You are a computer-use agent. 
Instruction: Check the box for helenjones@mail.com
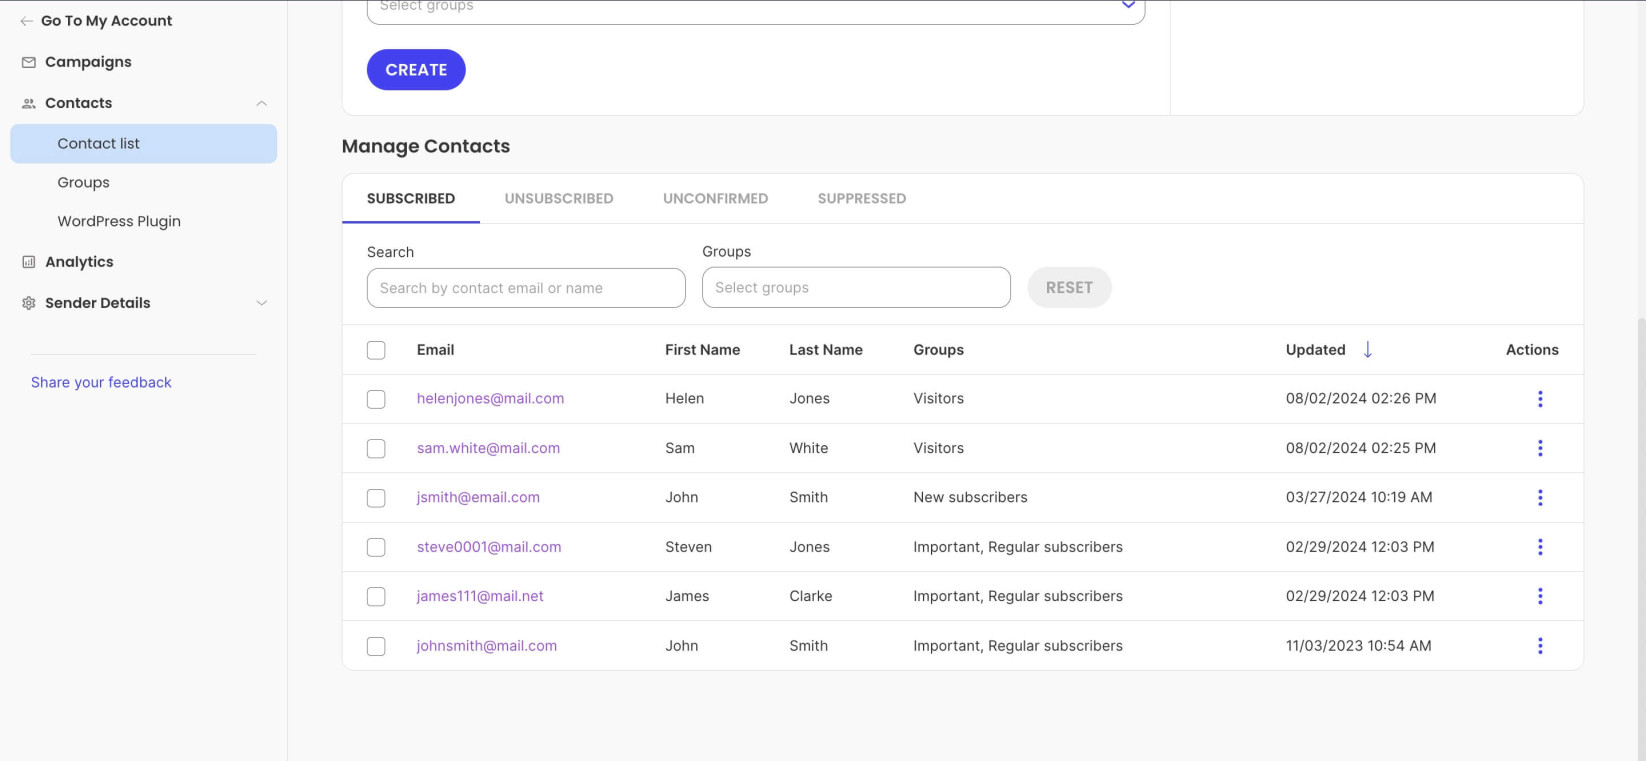tap(376, 399)
